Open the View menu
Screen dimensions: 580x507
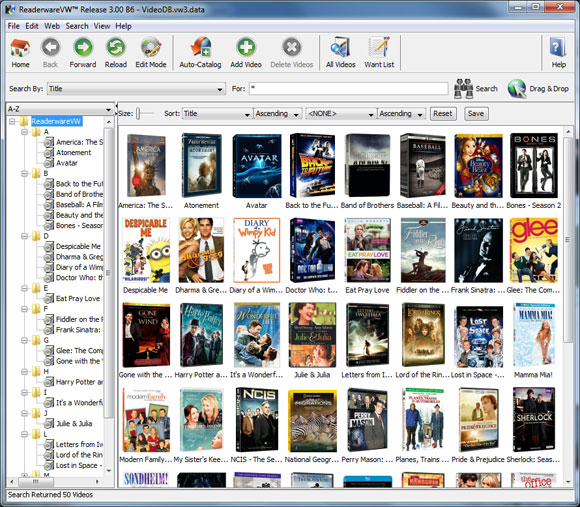click(102, 26)
